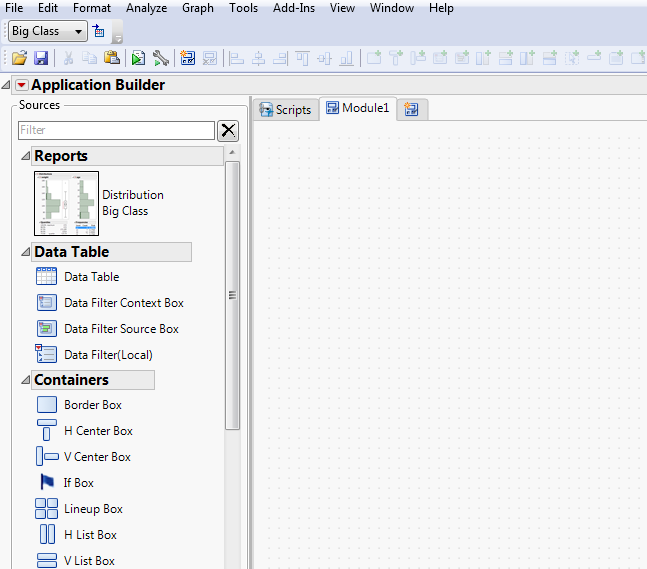Click the Save disk icon in toolbar
The height and width of the screenshot is (569, 647).
41,59
